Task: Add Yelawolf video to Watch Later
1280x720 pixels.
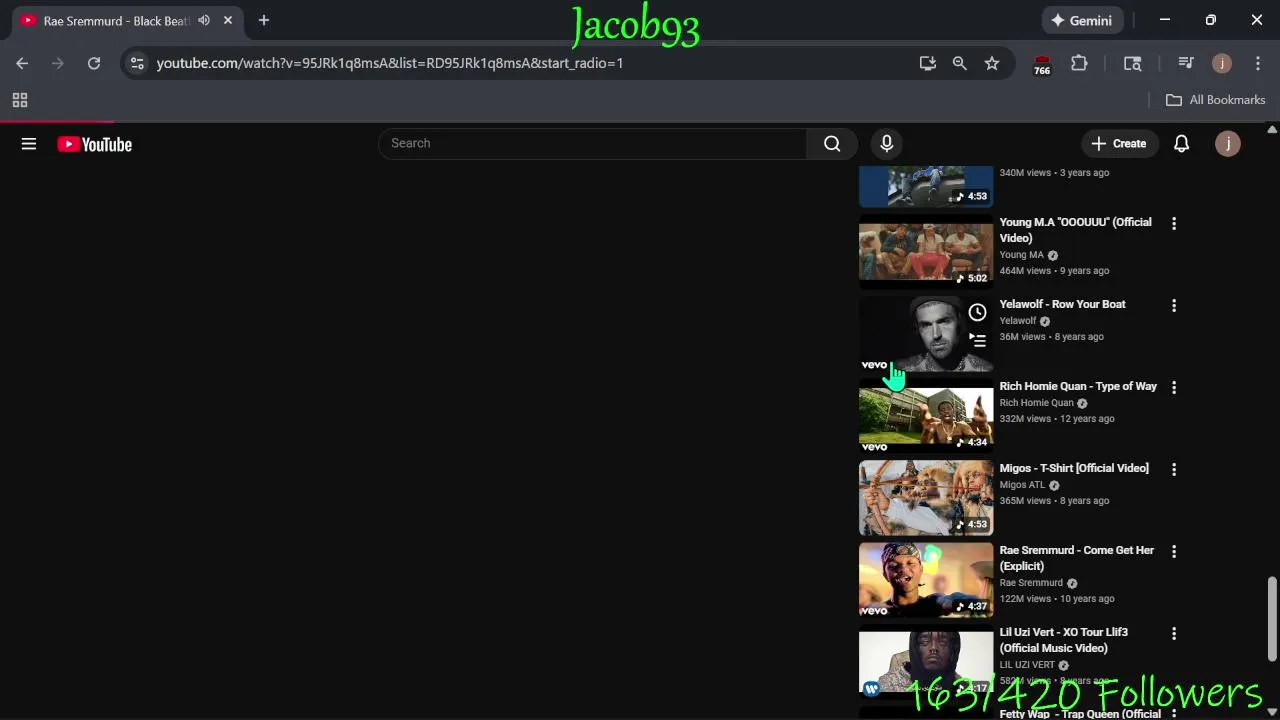Action: click(x=977, y=313)
